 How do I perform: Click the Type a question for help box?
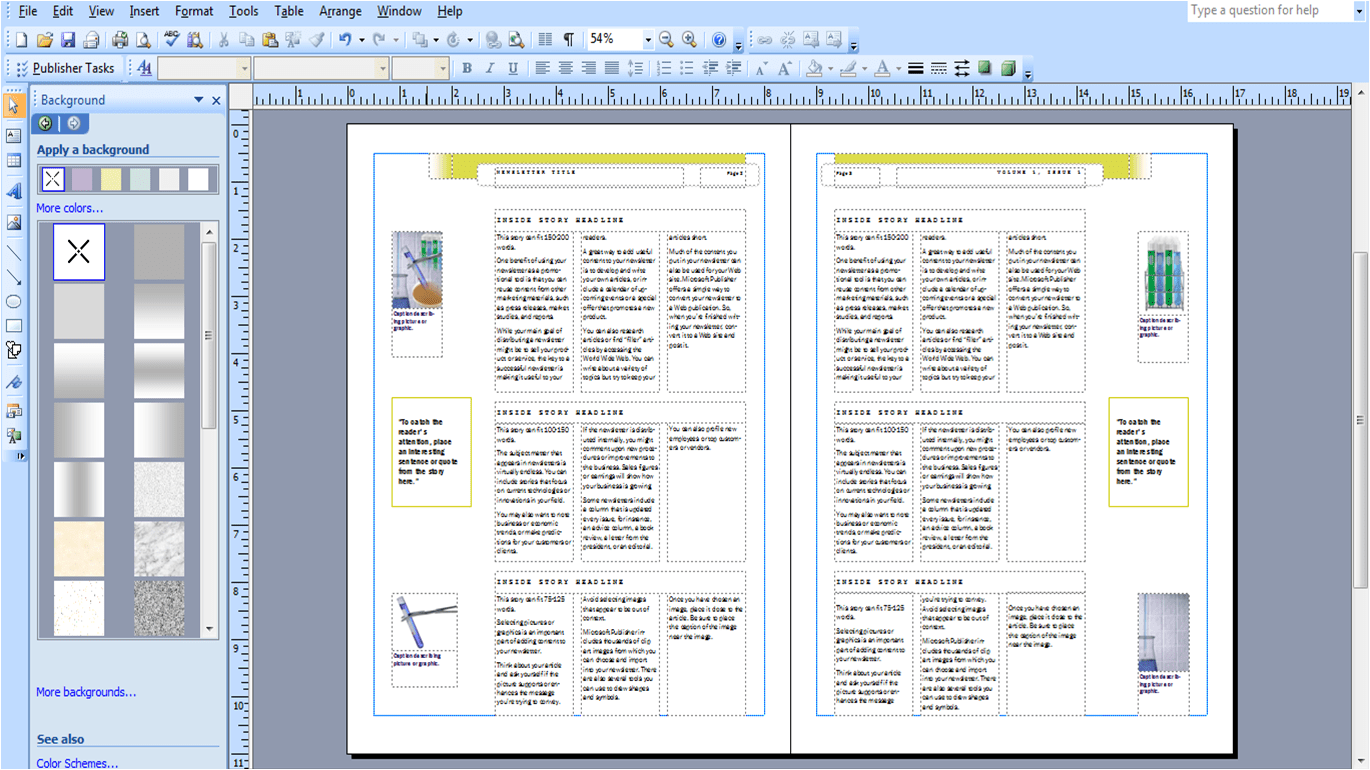tap(1268, 10)
